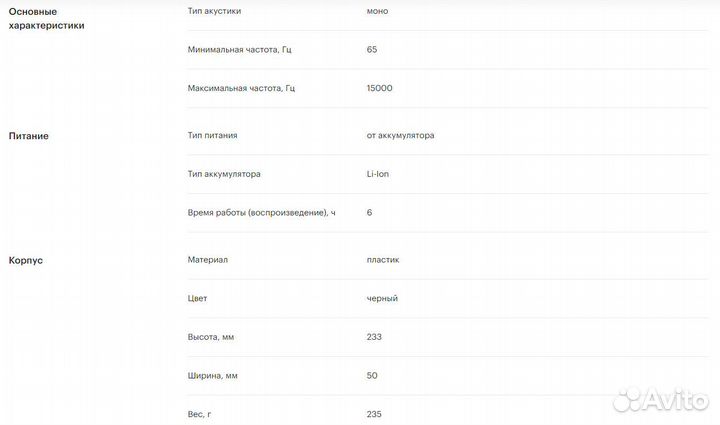Click the "Время работы (воспроизведение), ч" label
Screen dimensions: 720x425
click(261, 212)
